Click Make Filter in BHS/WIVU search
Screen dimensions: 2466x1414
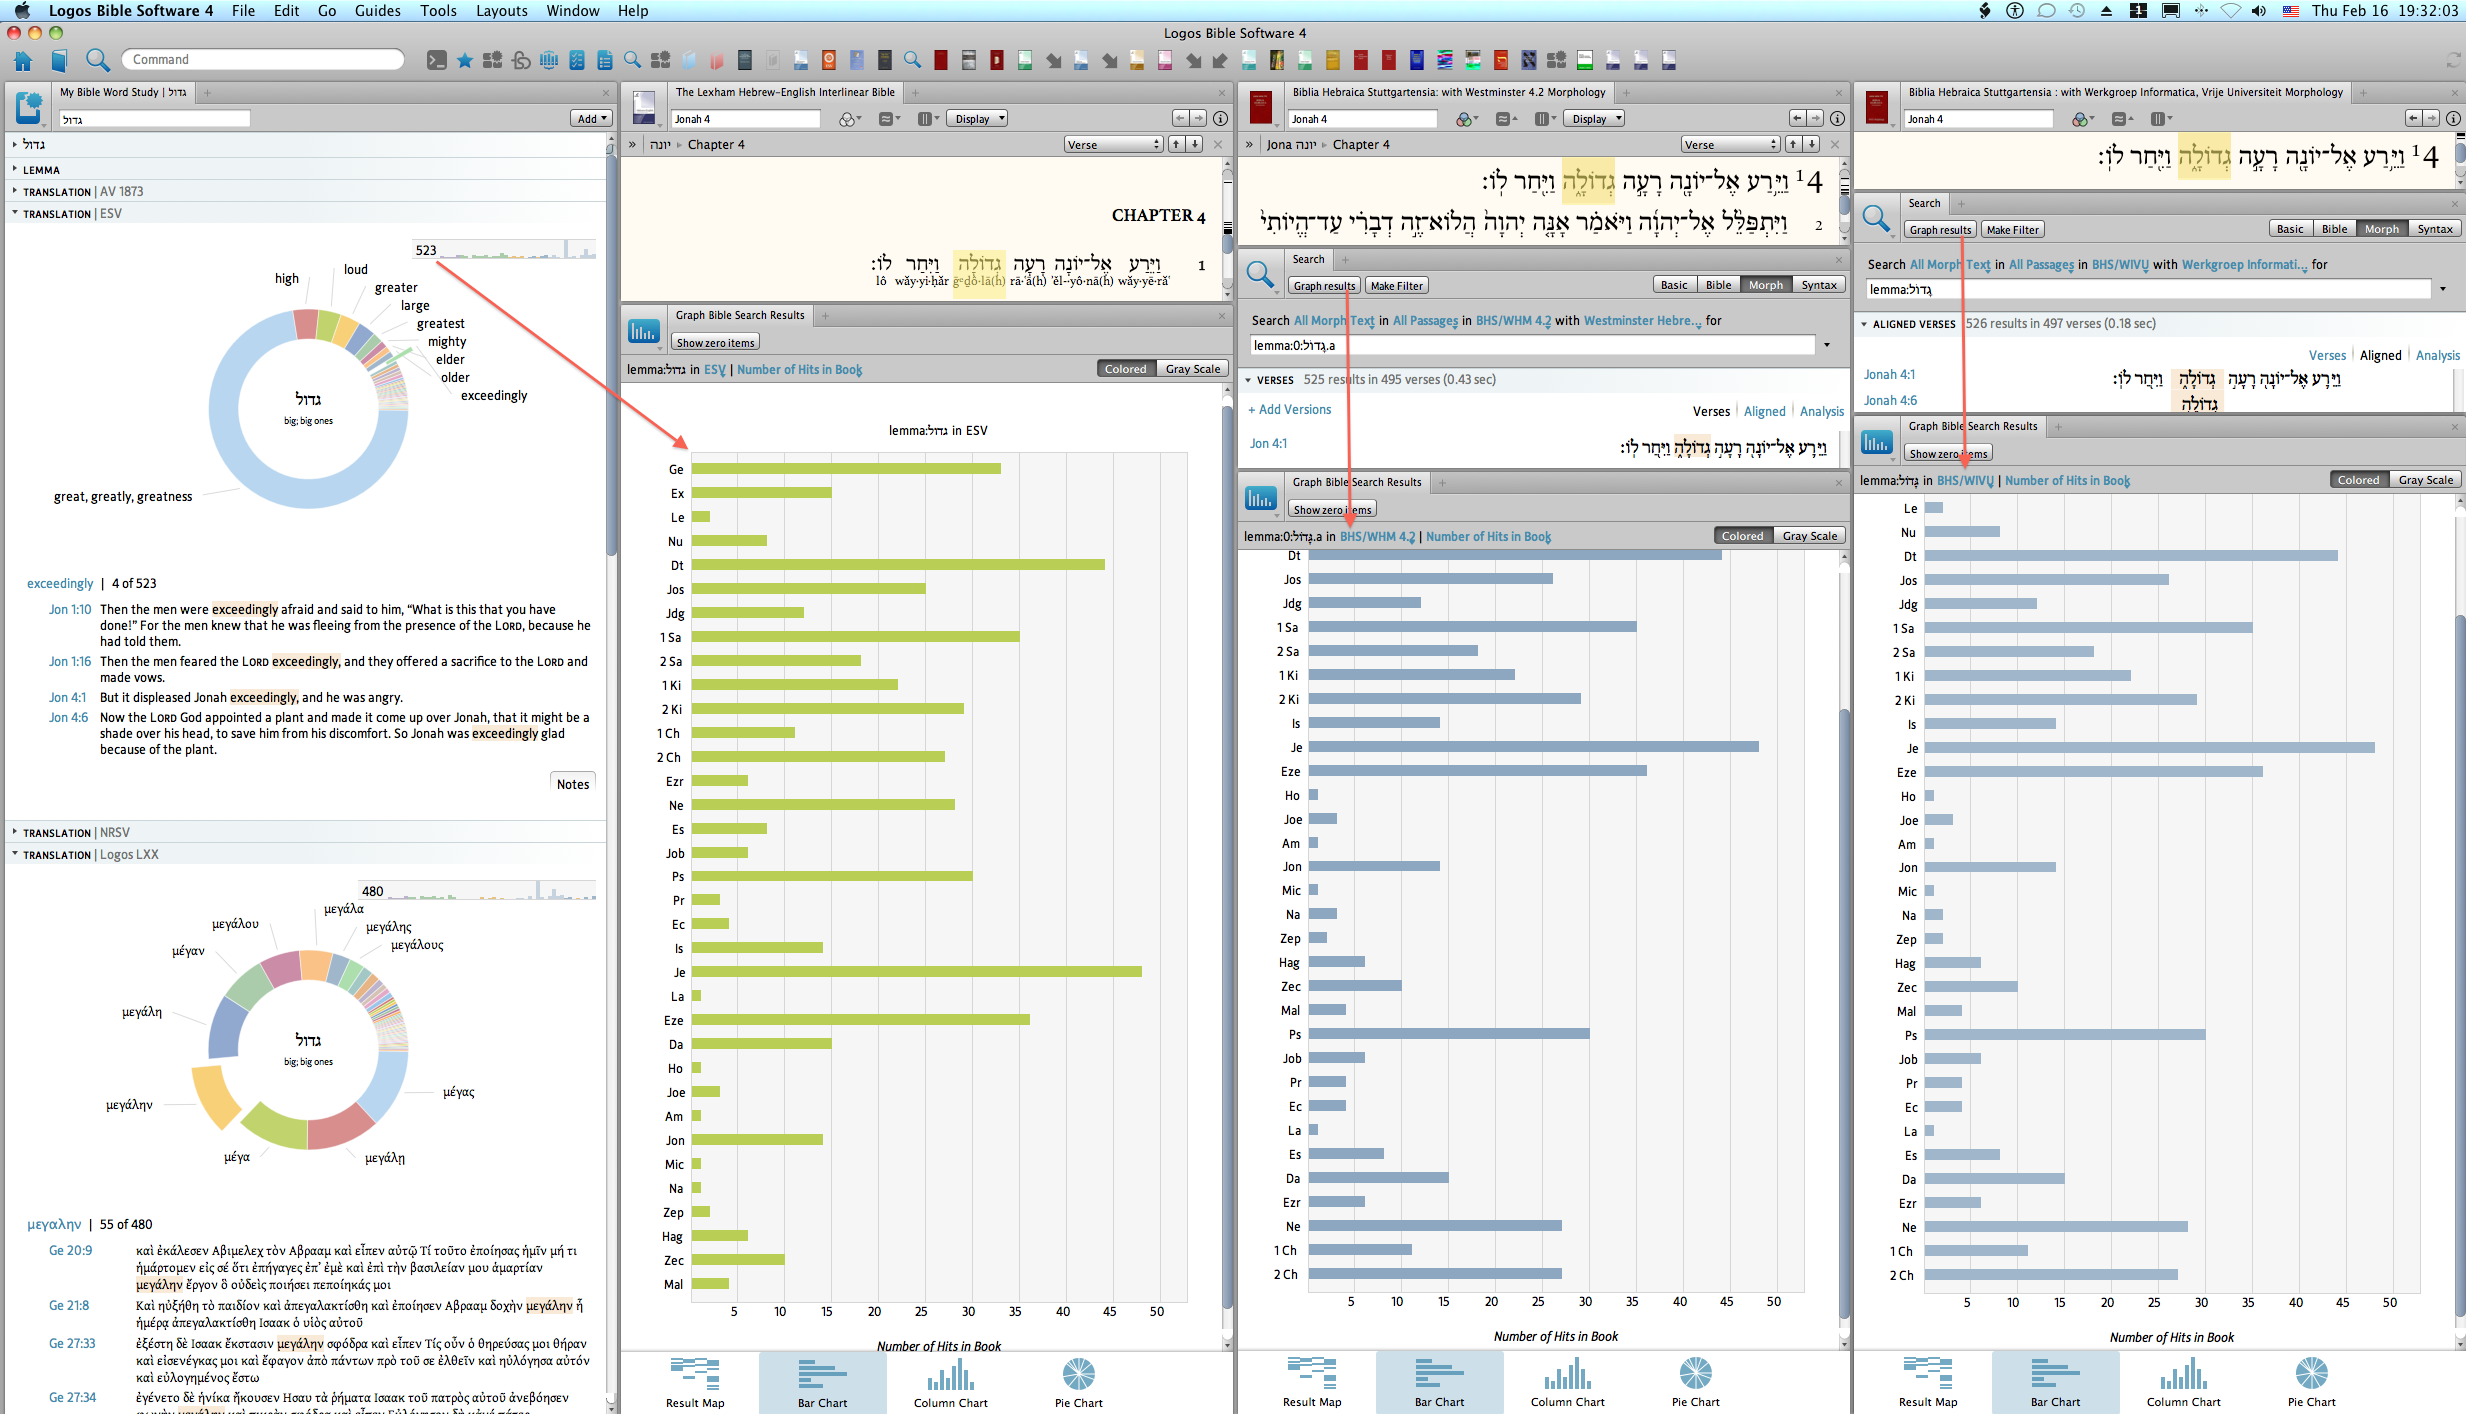click(2012, 229)
